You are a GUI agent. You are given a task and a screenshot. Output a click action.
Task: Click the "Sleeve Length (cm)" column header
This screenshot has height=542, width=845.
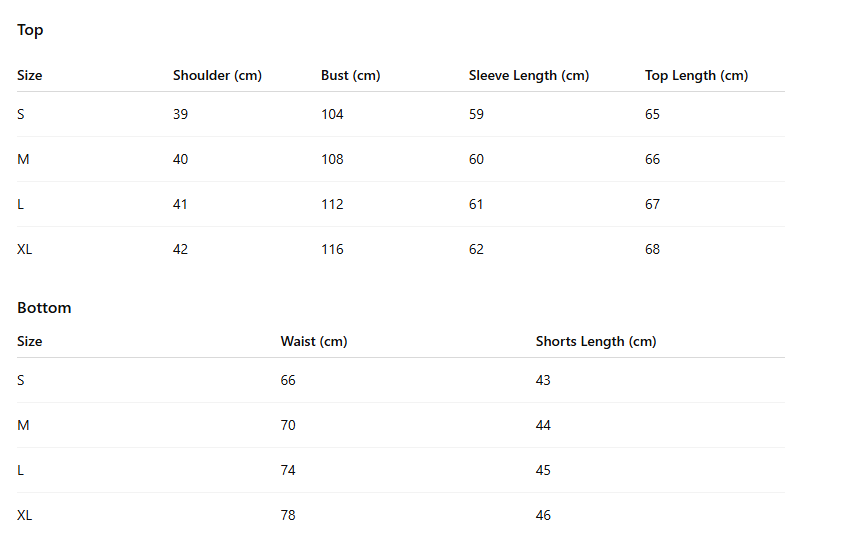528,75
